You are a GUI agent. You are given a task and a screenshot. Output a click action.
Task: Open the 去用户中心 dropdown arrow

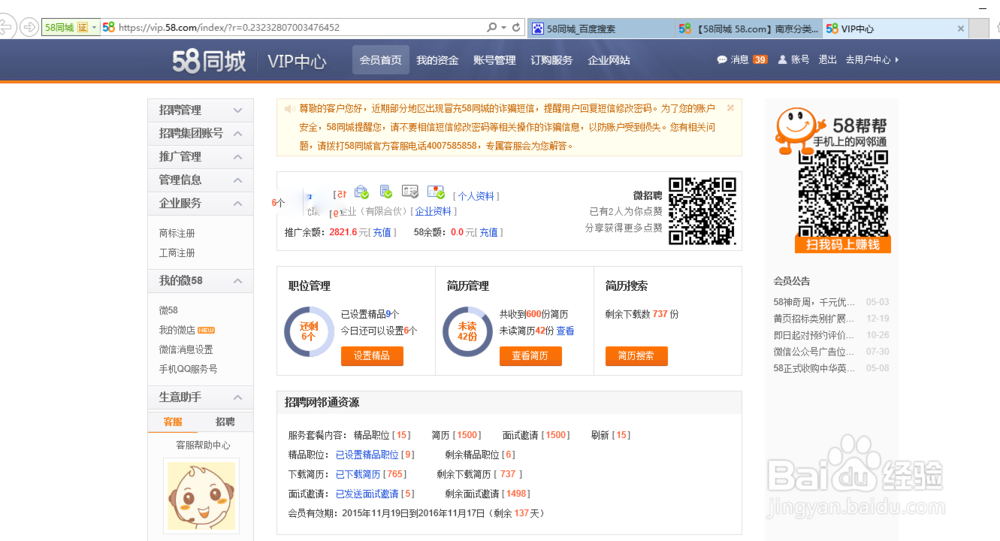click(897, 59)
